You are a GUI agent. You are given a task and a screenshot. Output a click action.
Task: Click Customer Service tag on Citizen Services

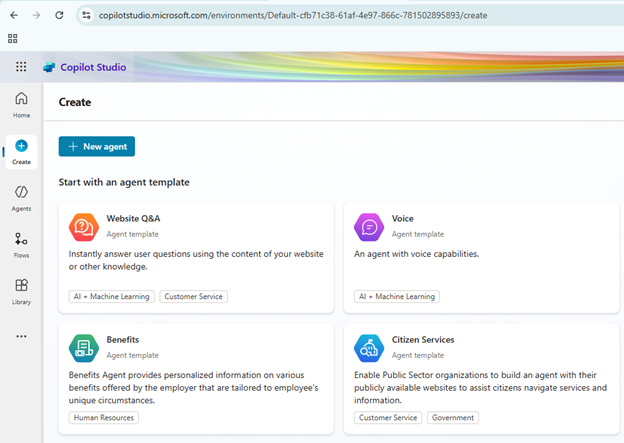pos(388,418)
